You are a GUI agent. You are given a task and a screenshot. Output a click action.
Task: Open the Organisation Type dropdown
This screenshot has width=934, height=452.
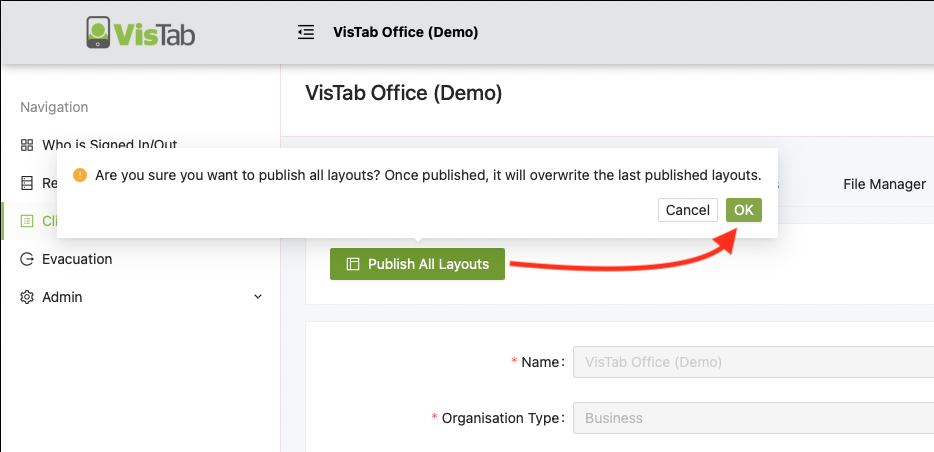pyautogui.click(x=754, y=418)
